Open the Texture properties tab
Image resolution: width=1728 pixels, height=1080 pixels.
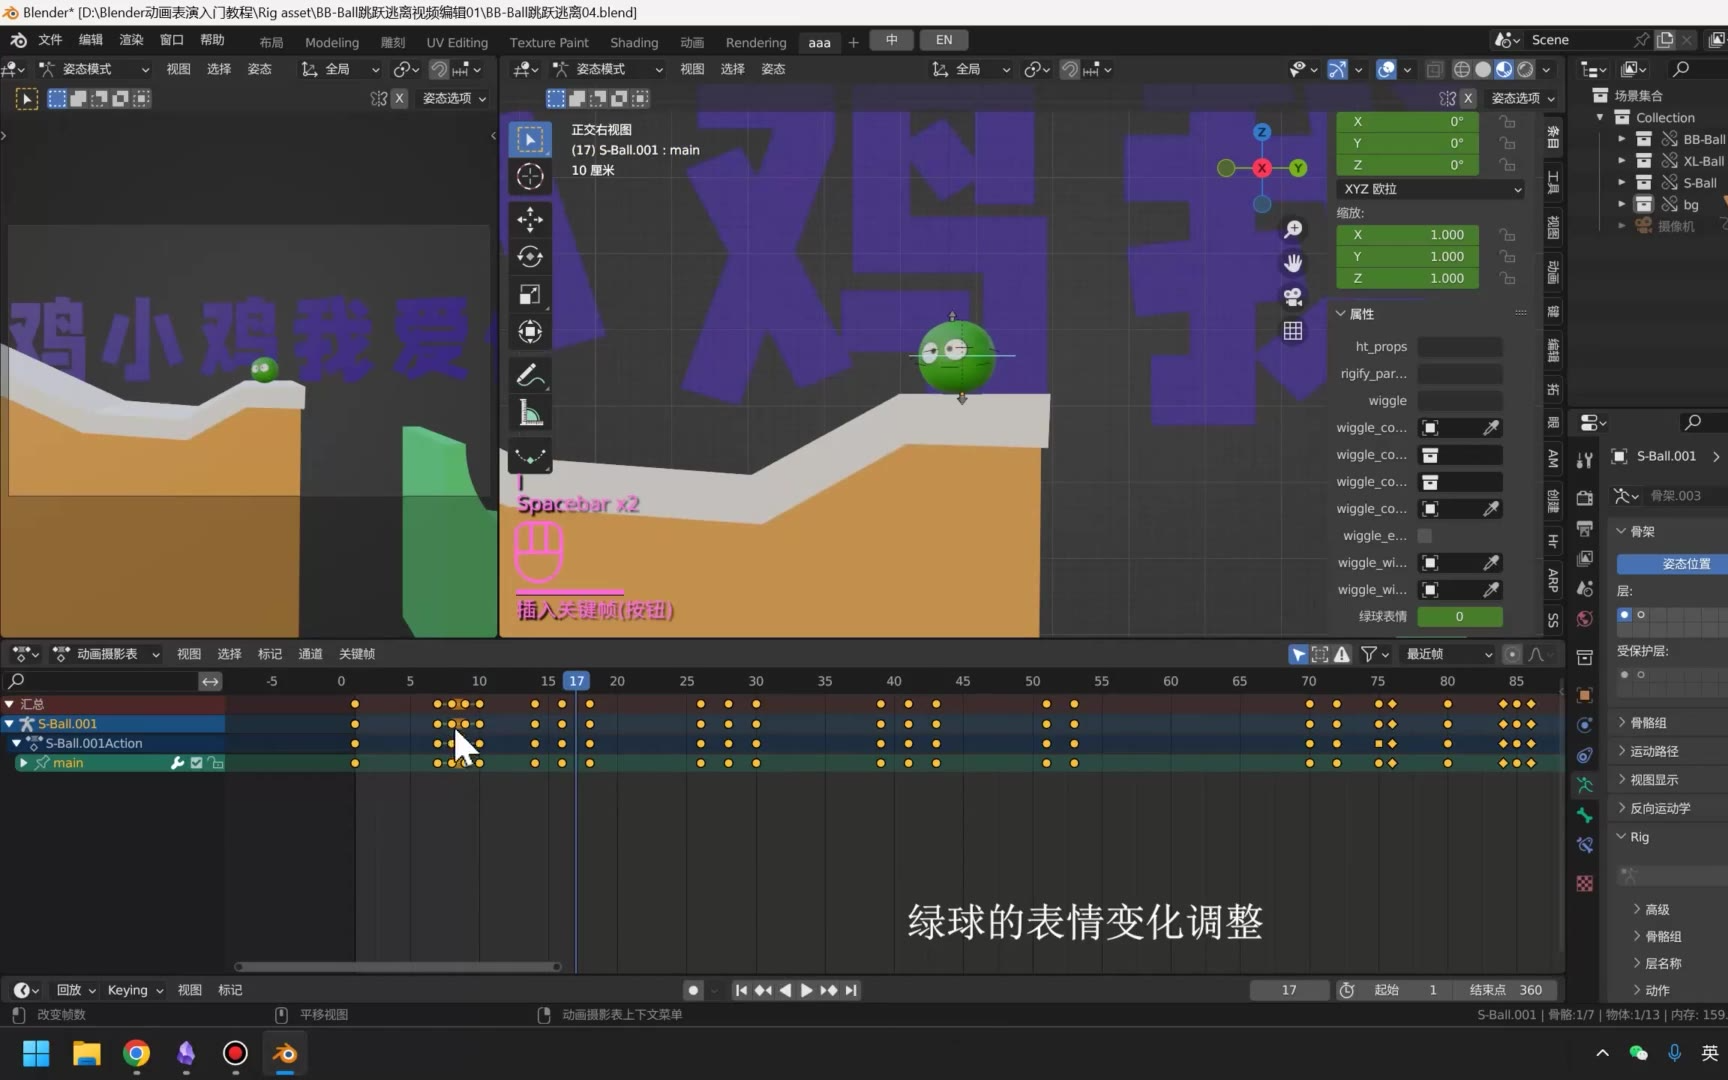[x=1585, y=884]
